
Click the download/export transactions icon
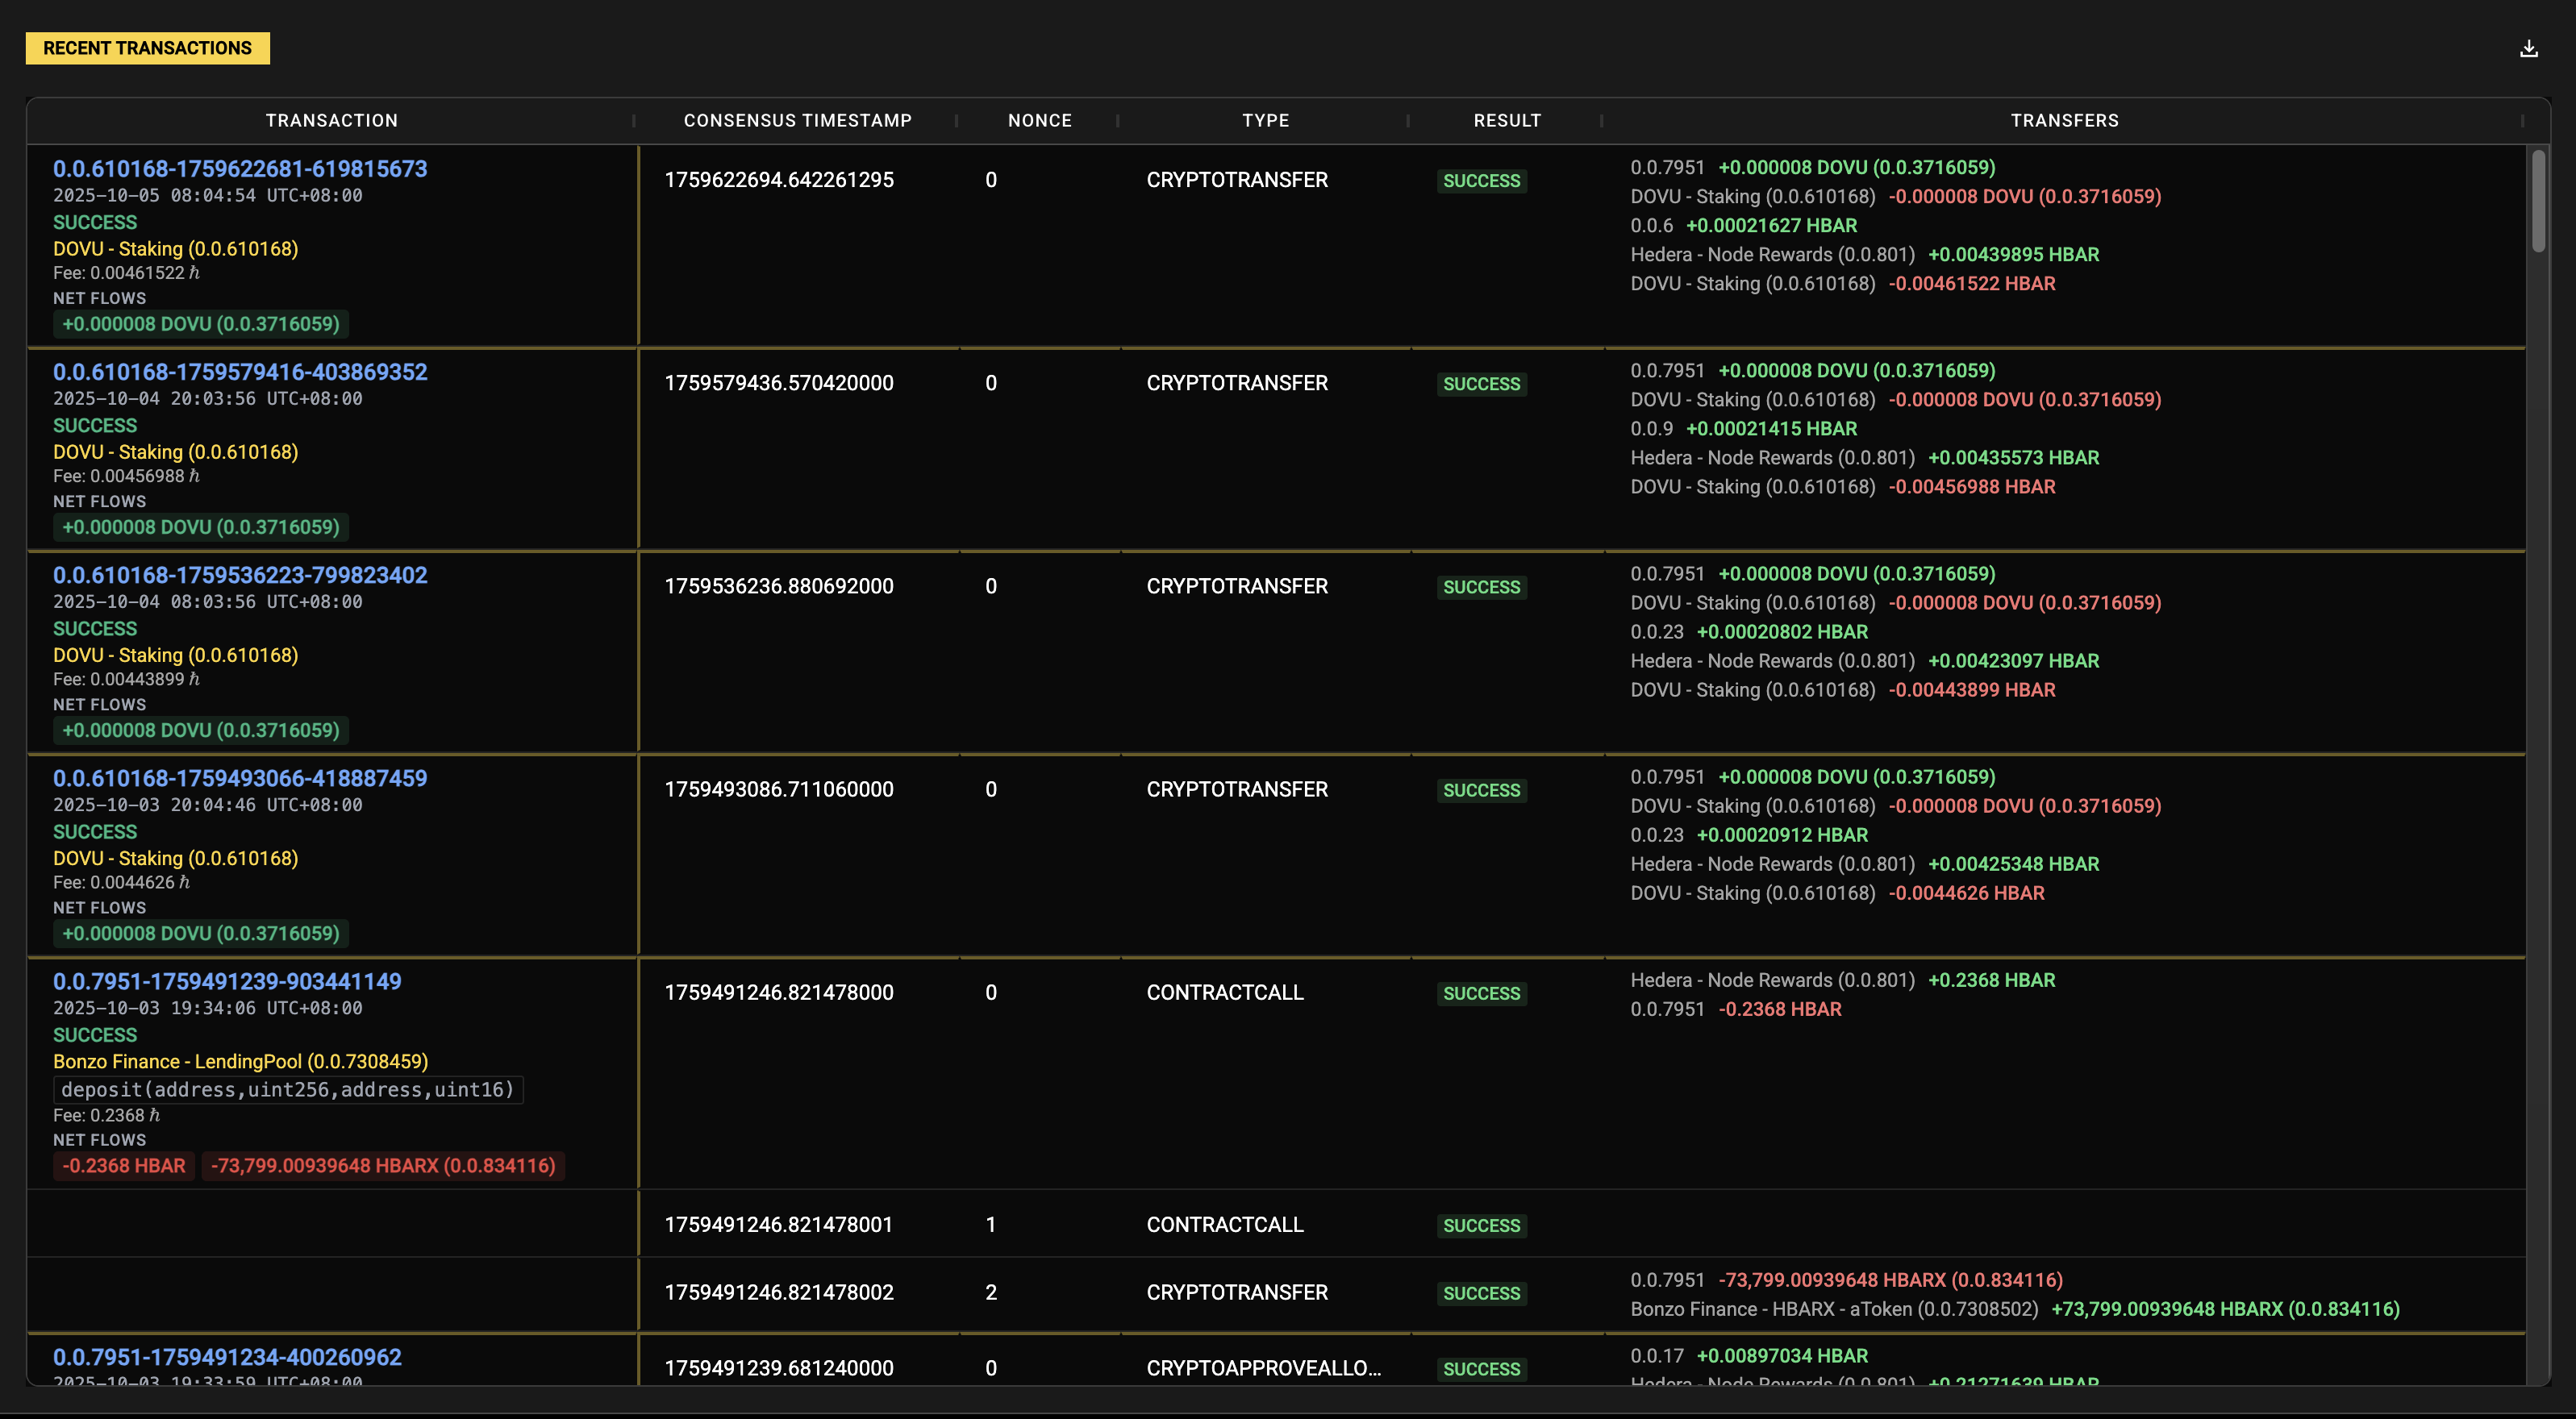tap(2529, 47)
